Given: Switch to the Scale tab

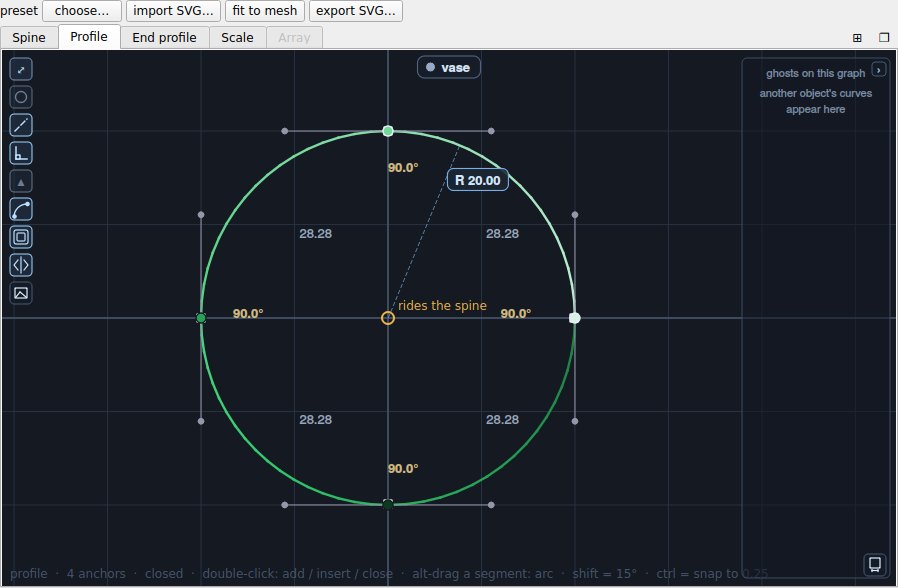Looking at the screenshot, I should pyautogui.click(x=237, y=38).
